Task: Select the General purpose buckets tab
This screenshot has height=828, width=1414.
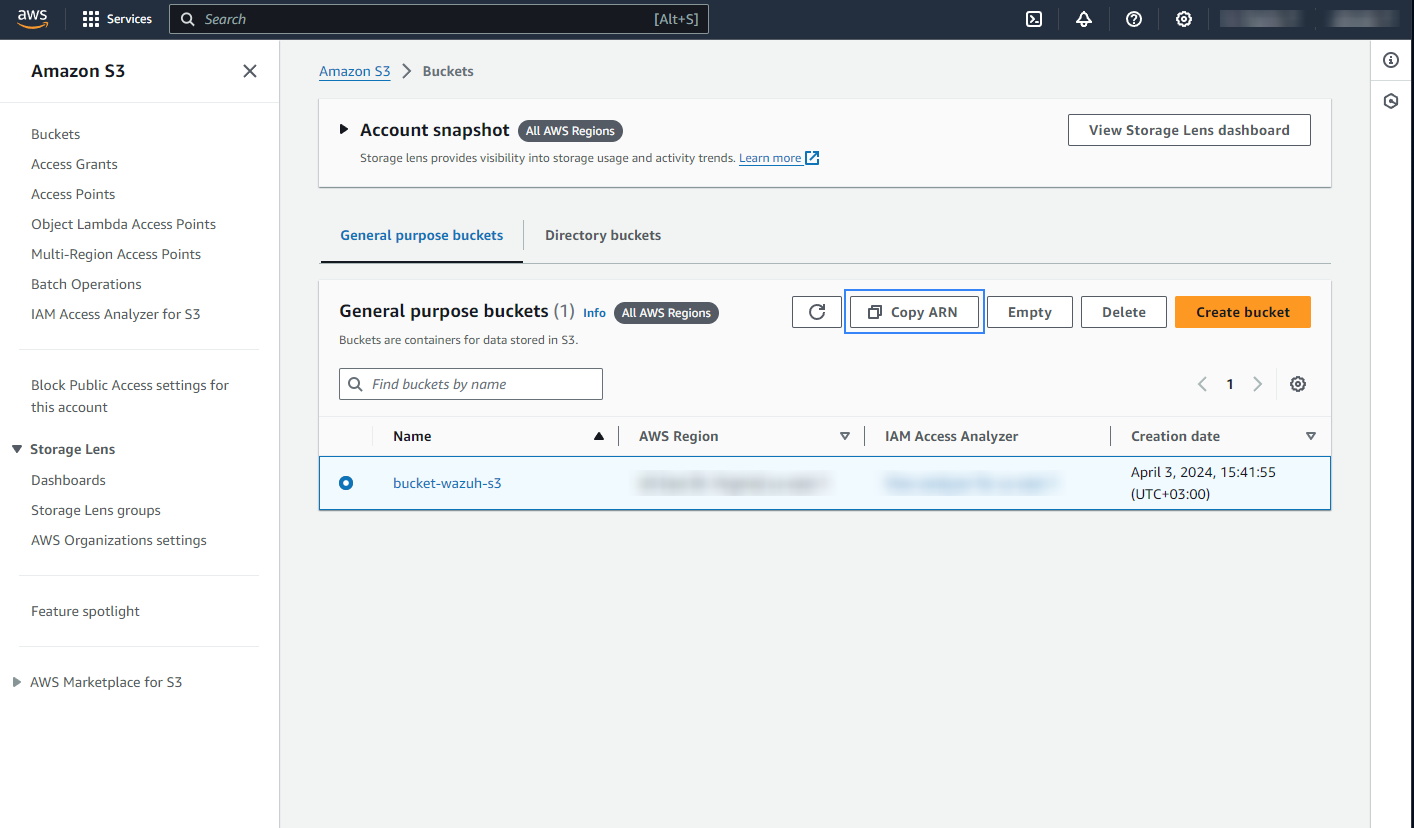Action: (421, 236)
